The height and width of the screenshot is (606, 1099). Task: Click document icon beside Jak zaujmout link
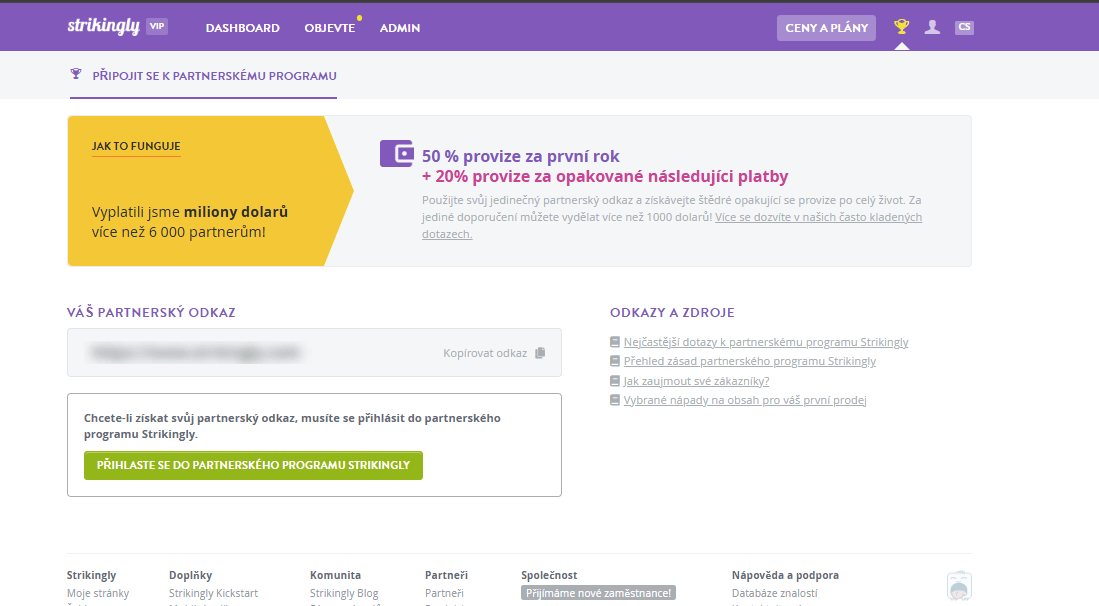(615, 380)
